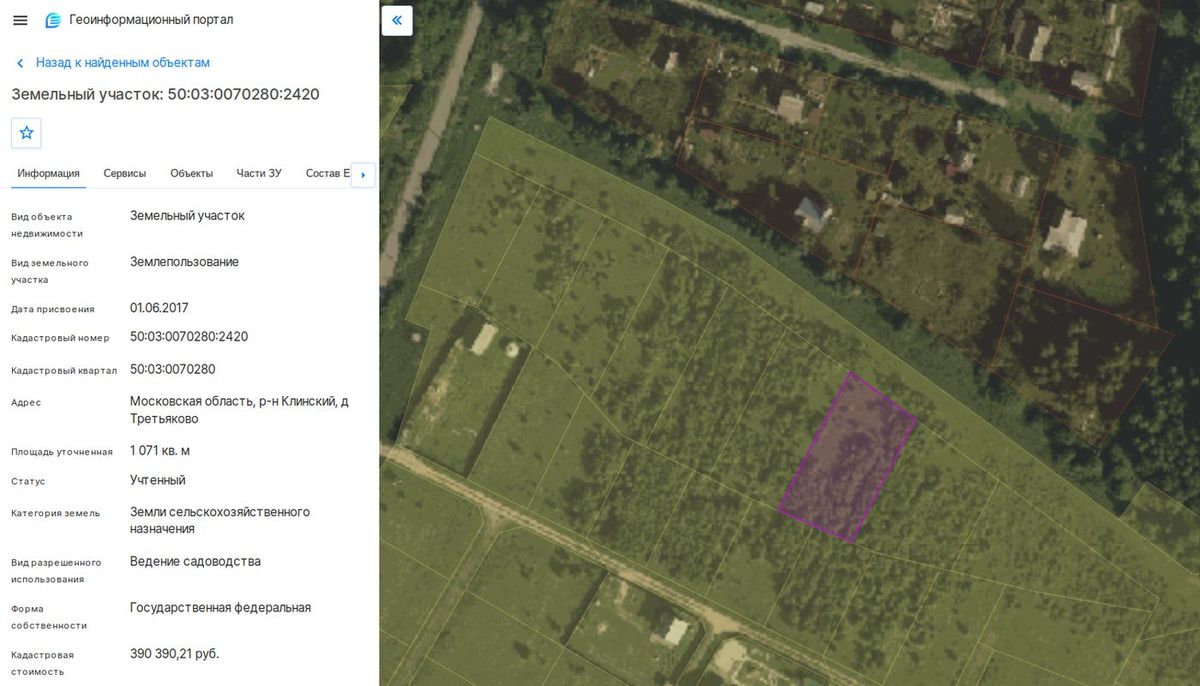Click the Геоинформационный портал title text

point(151,20)
